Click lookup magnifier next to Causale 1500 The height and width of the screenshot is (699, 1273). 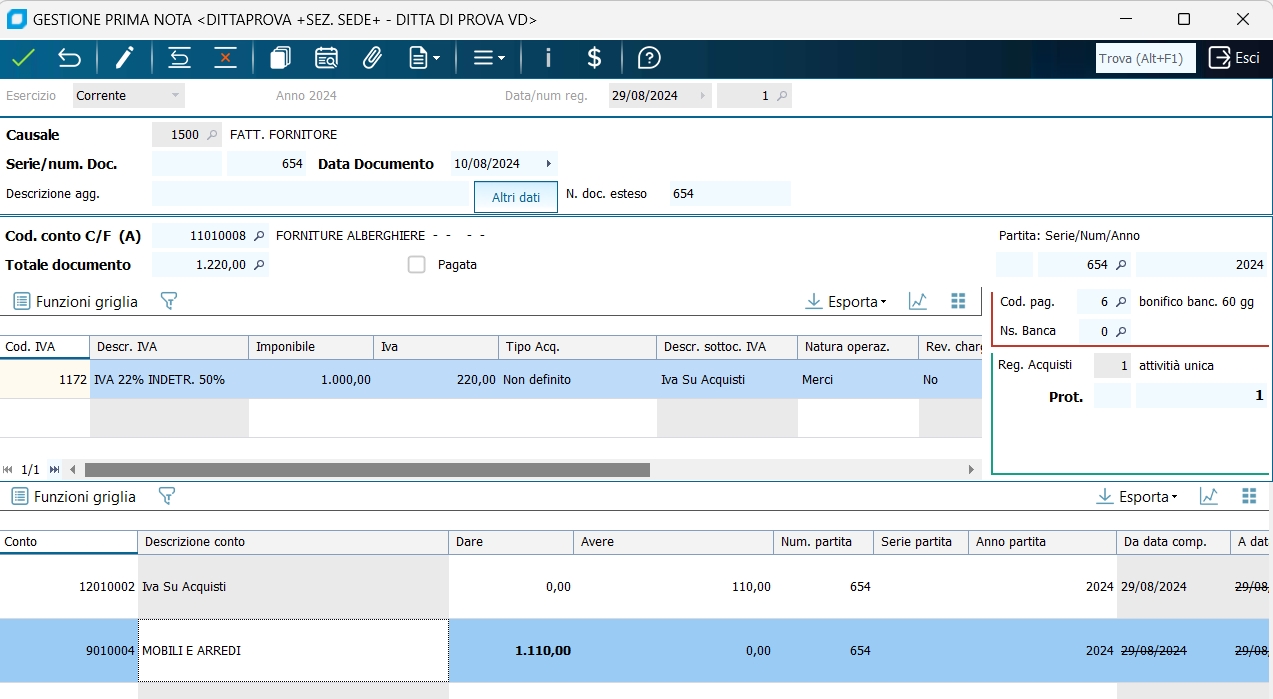point(212,135)
